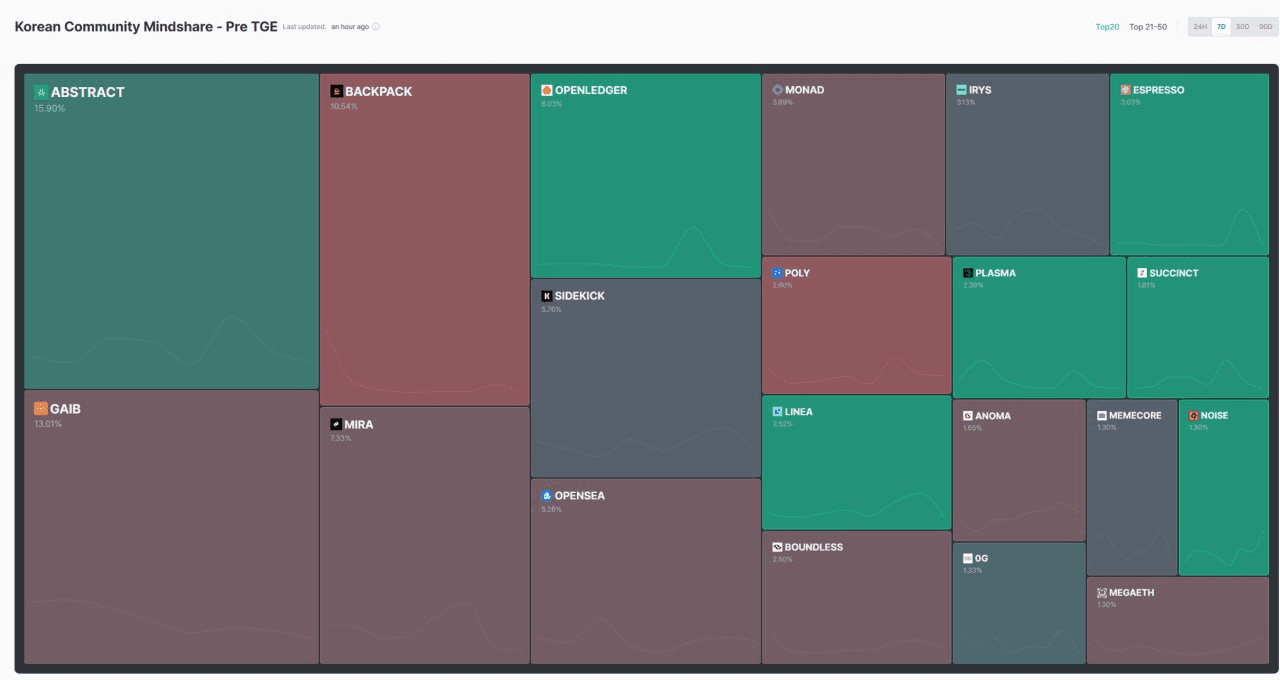The image size is (1280, 680).
Task: Click the Backpack logo icon
Action: click(337, 91)
